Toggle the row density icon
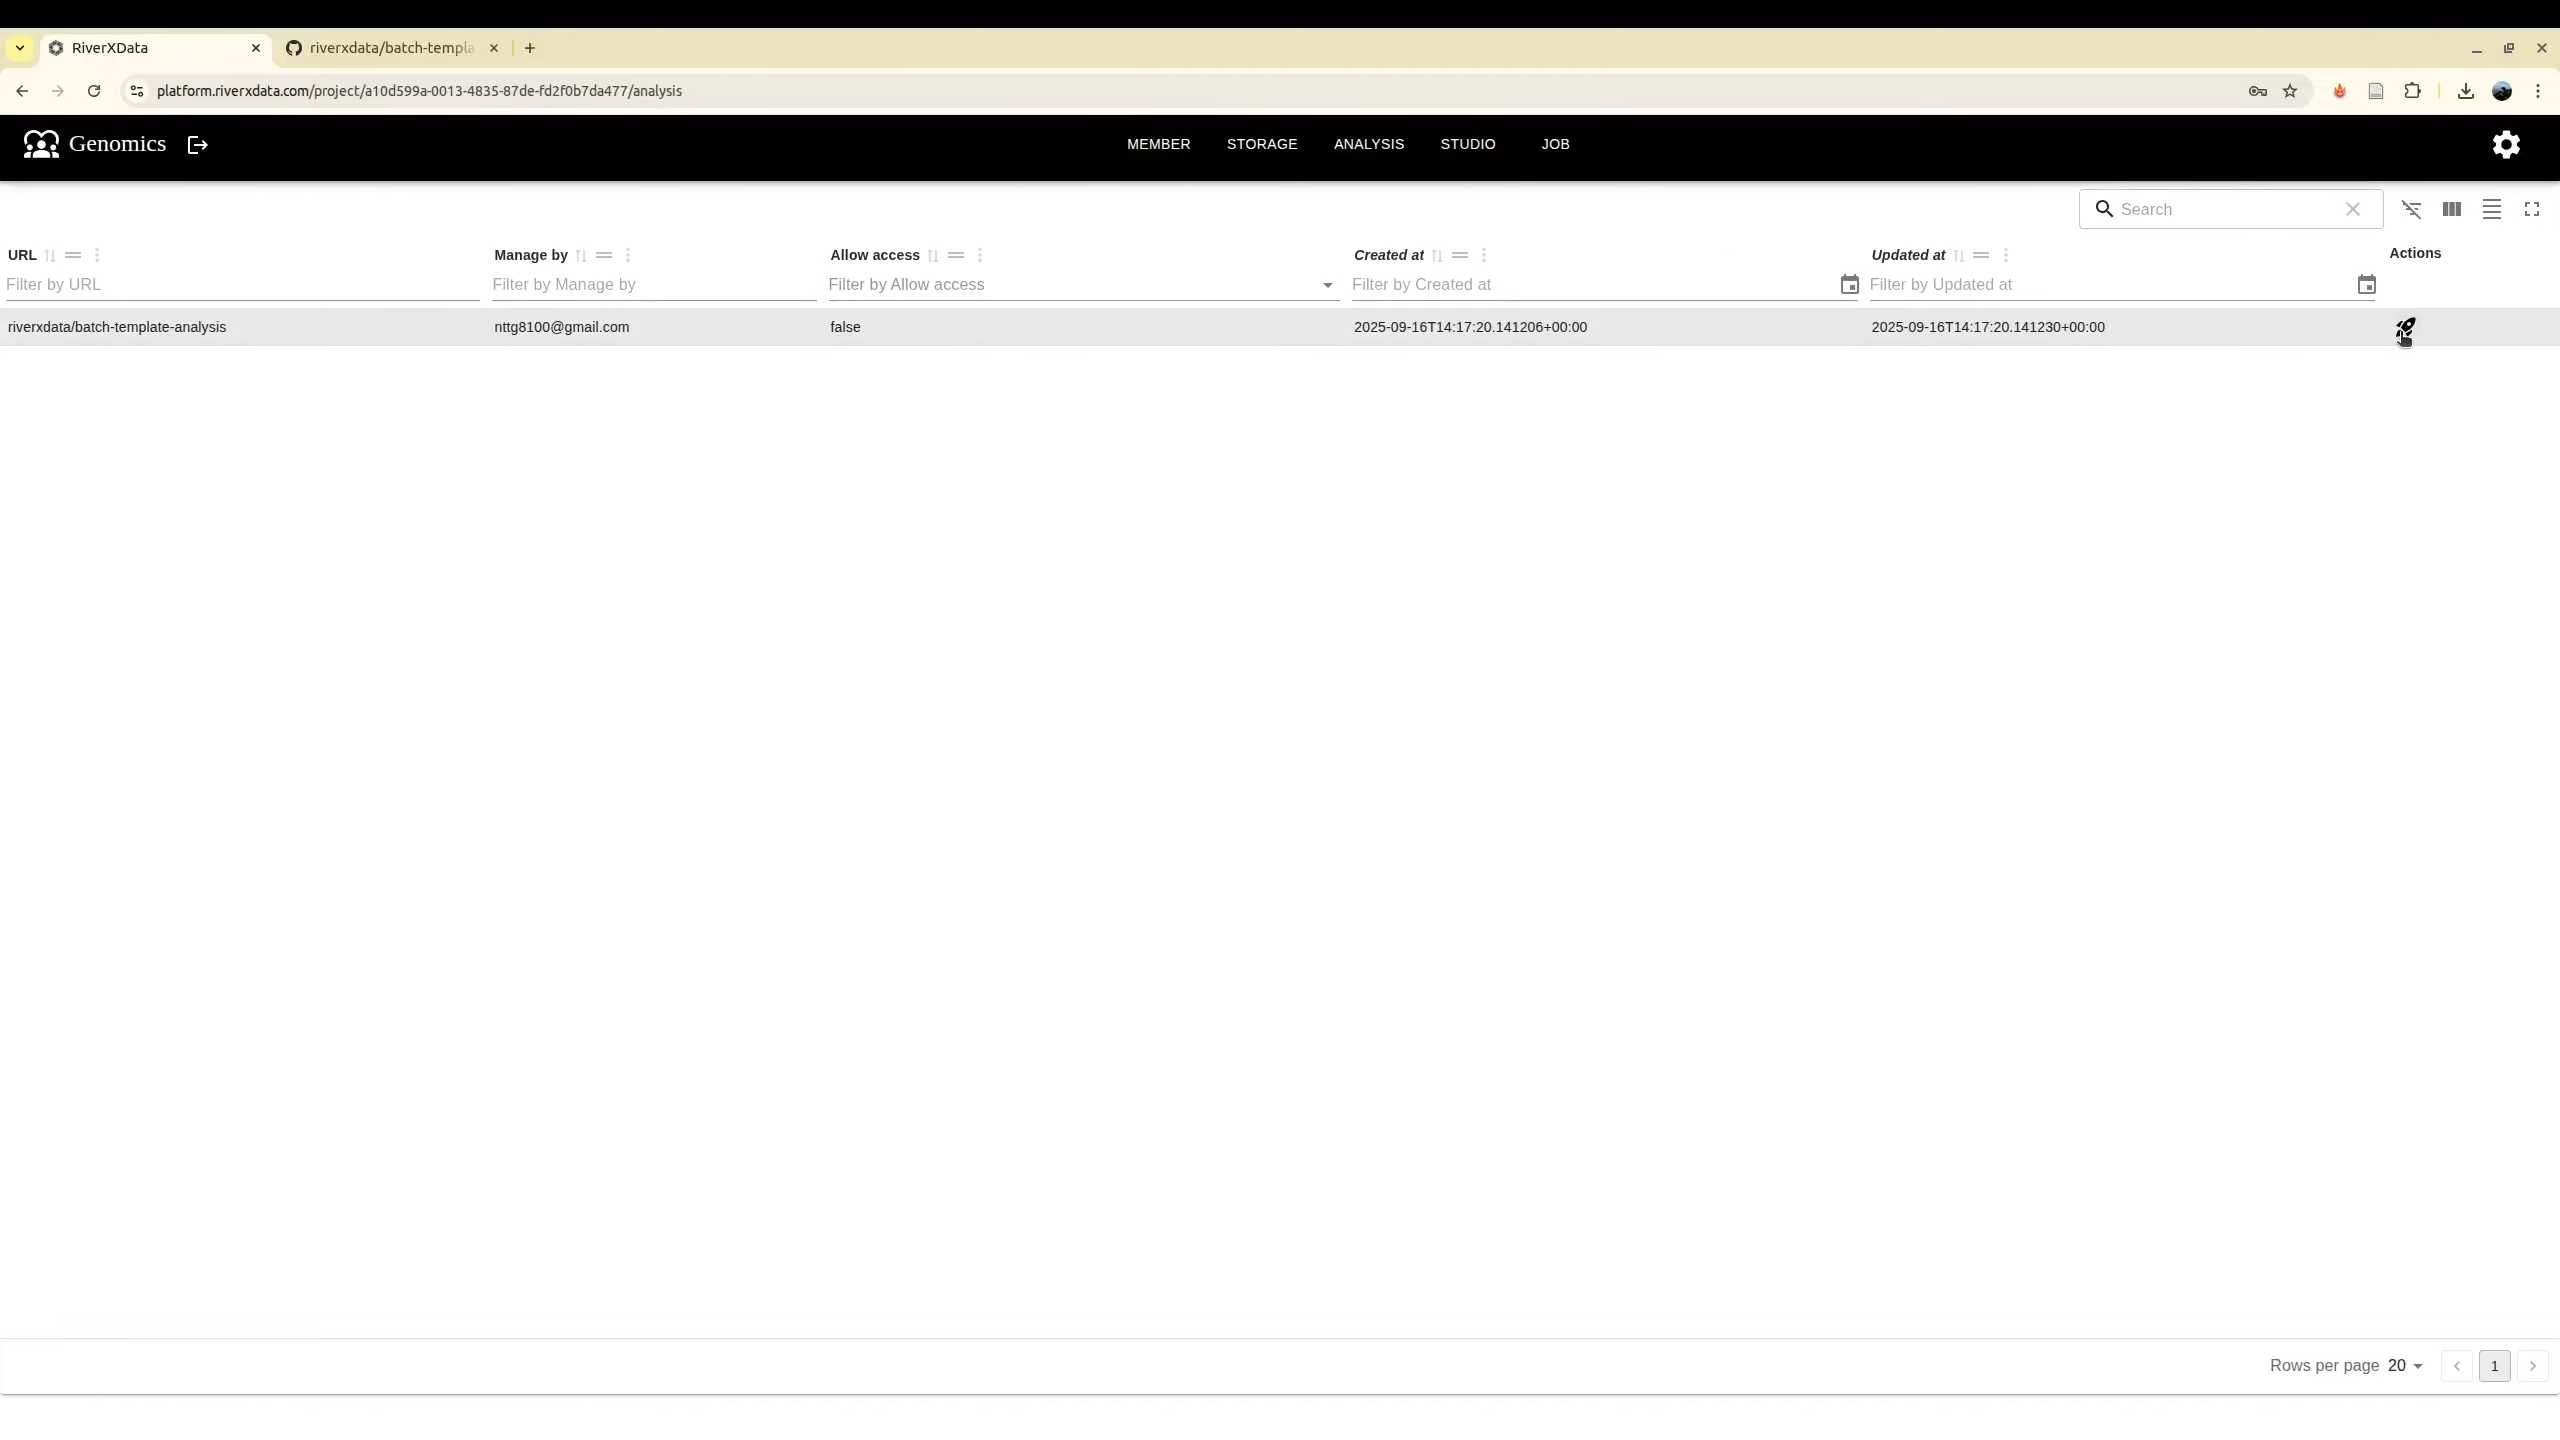 pos(2491,210)
